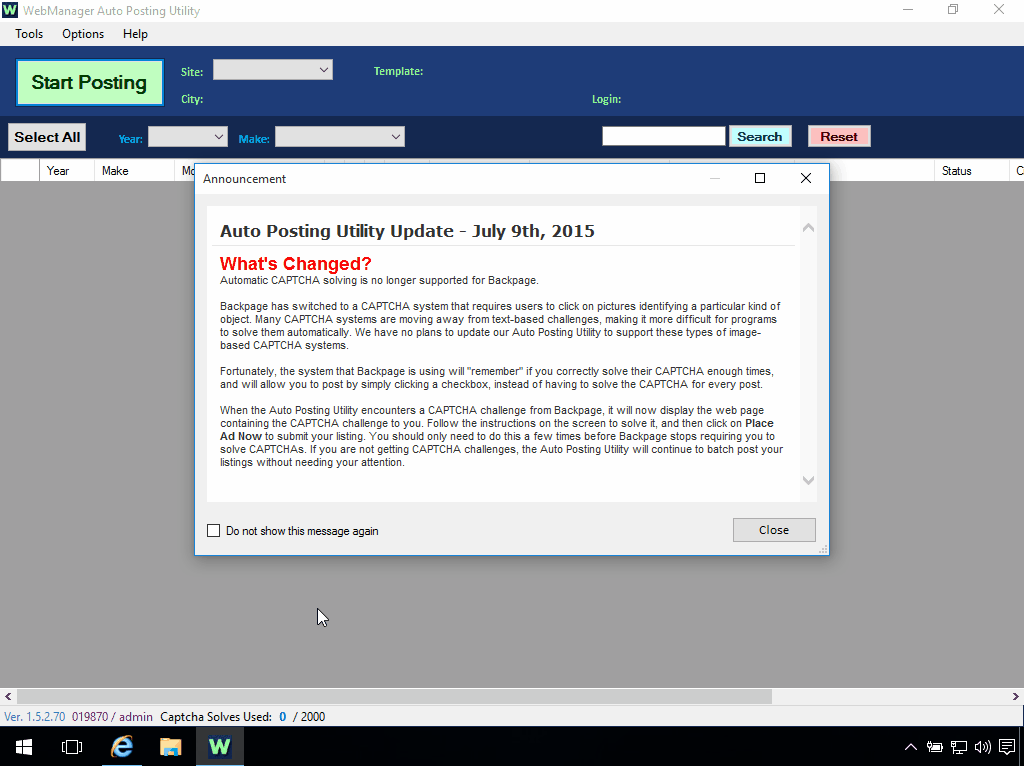The image size is (1024, 766).
Task: Launch Internet Explorer from the taskbar
Action: click(122, 746)
